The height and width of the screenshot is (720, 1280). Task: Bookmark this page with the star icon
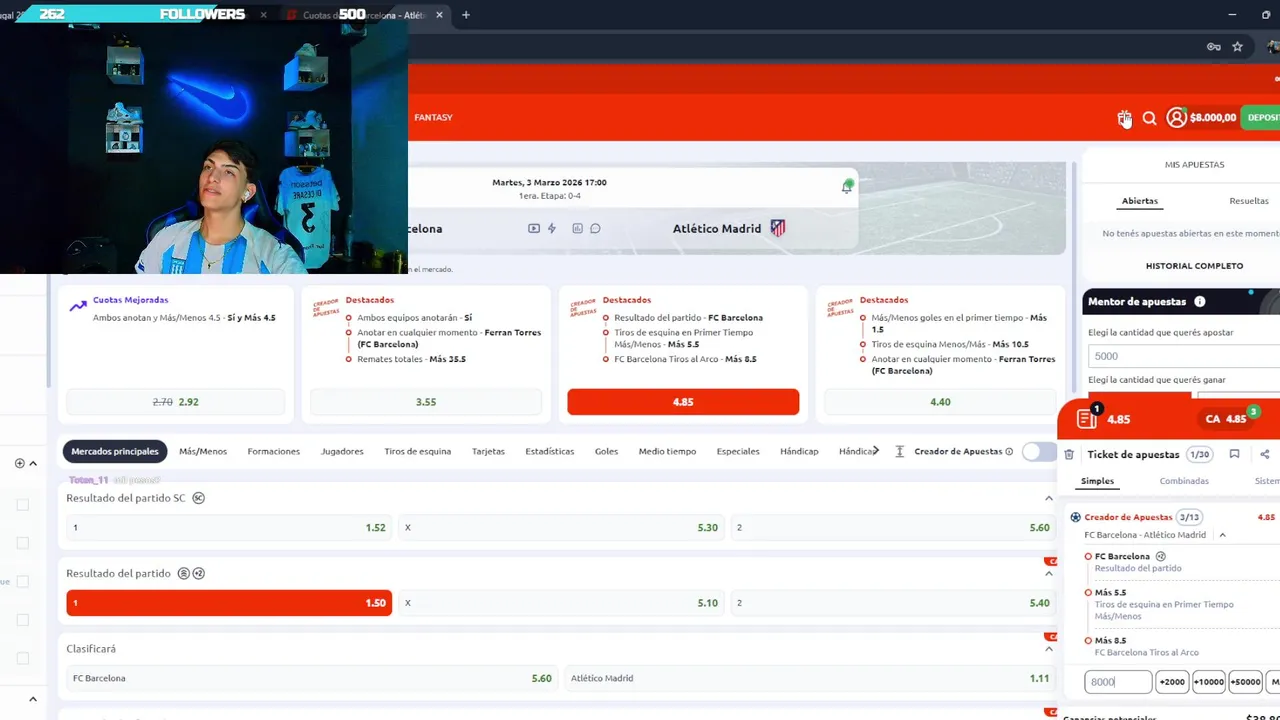click(x=1237, y=47)
